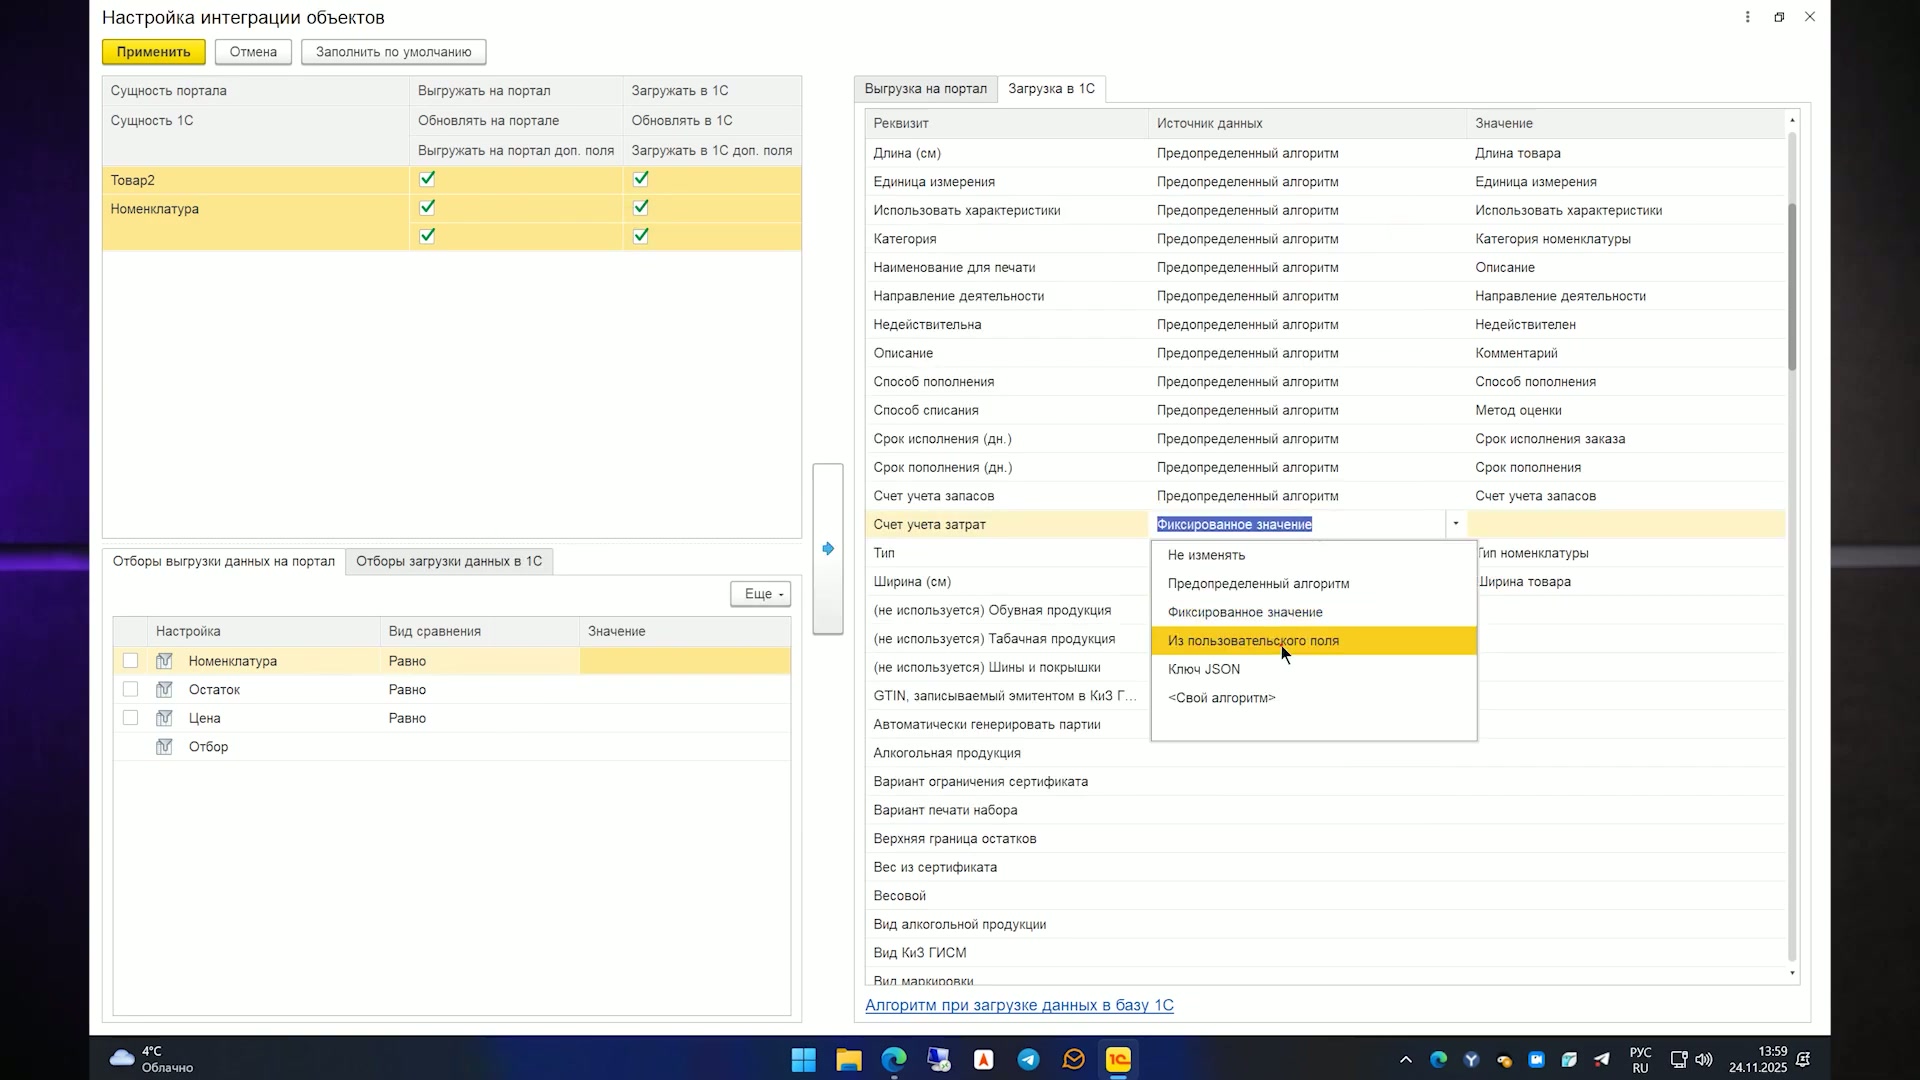The width and height of the screenshot is (1920, 1080).
Task: Click the icon beside the Остаток filter
Action: [x=164, y=690]
